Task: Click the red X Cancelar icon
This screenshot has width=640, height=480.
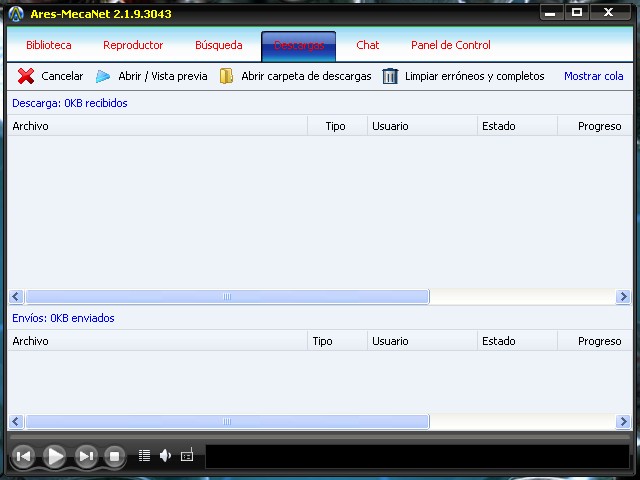Action: (26, 76)
